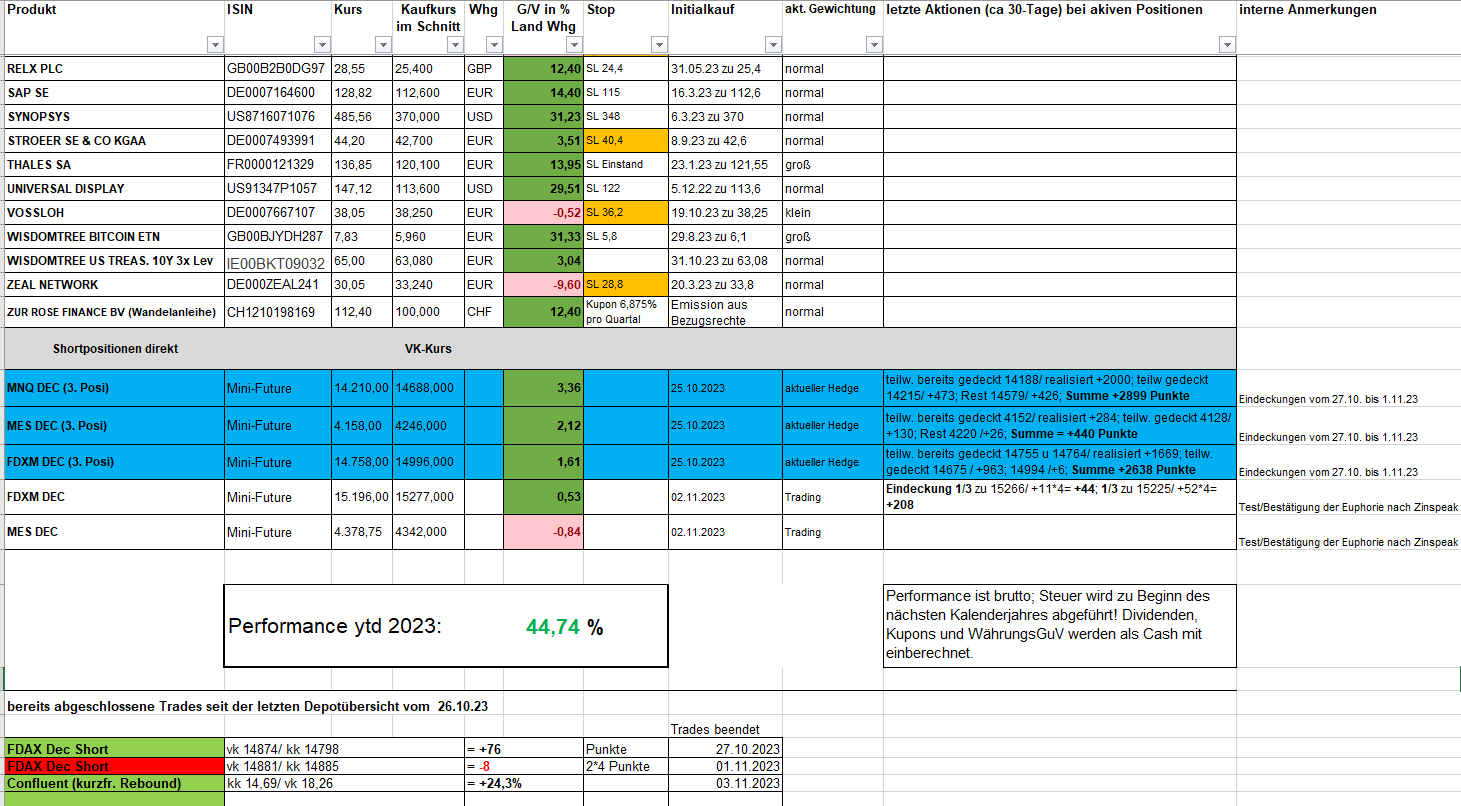This screenshot has height=806, width=1461.
Task: Select the green FDAX Dec Short cell
Action: coord(114,749)
